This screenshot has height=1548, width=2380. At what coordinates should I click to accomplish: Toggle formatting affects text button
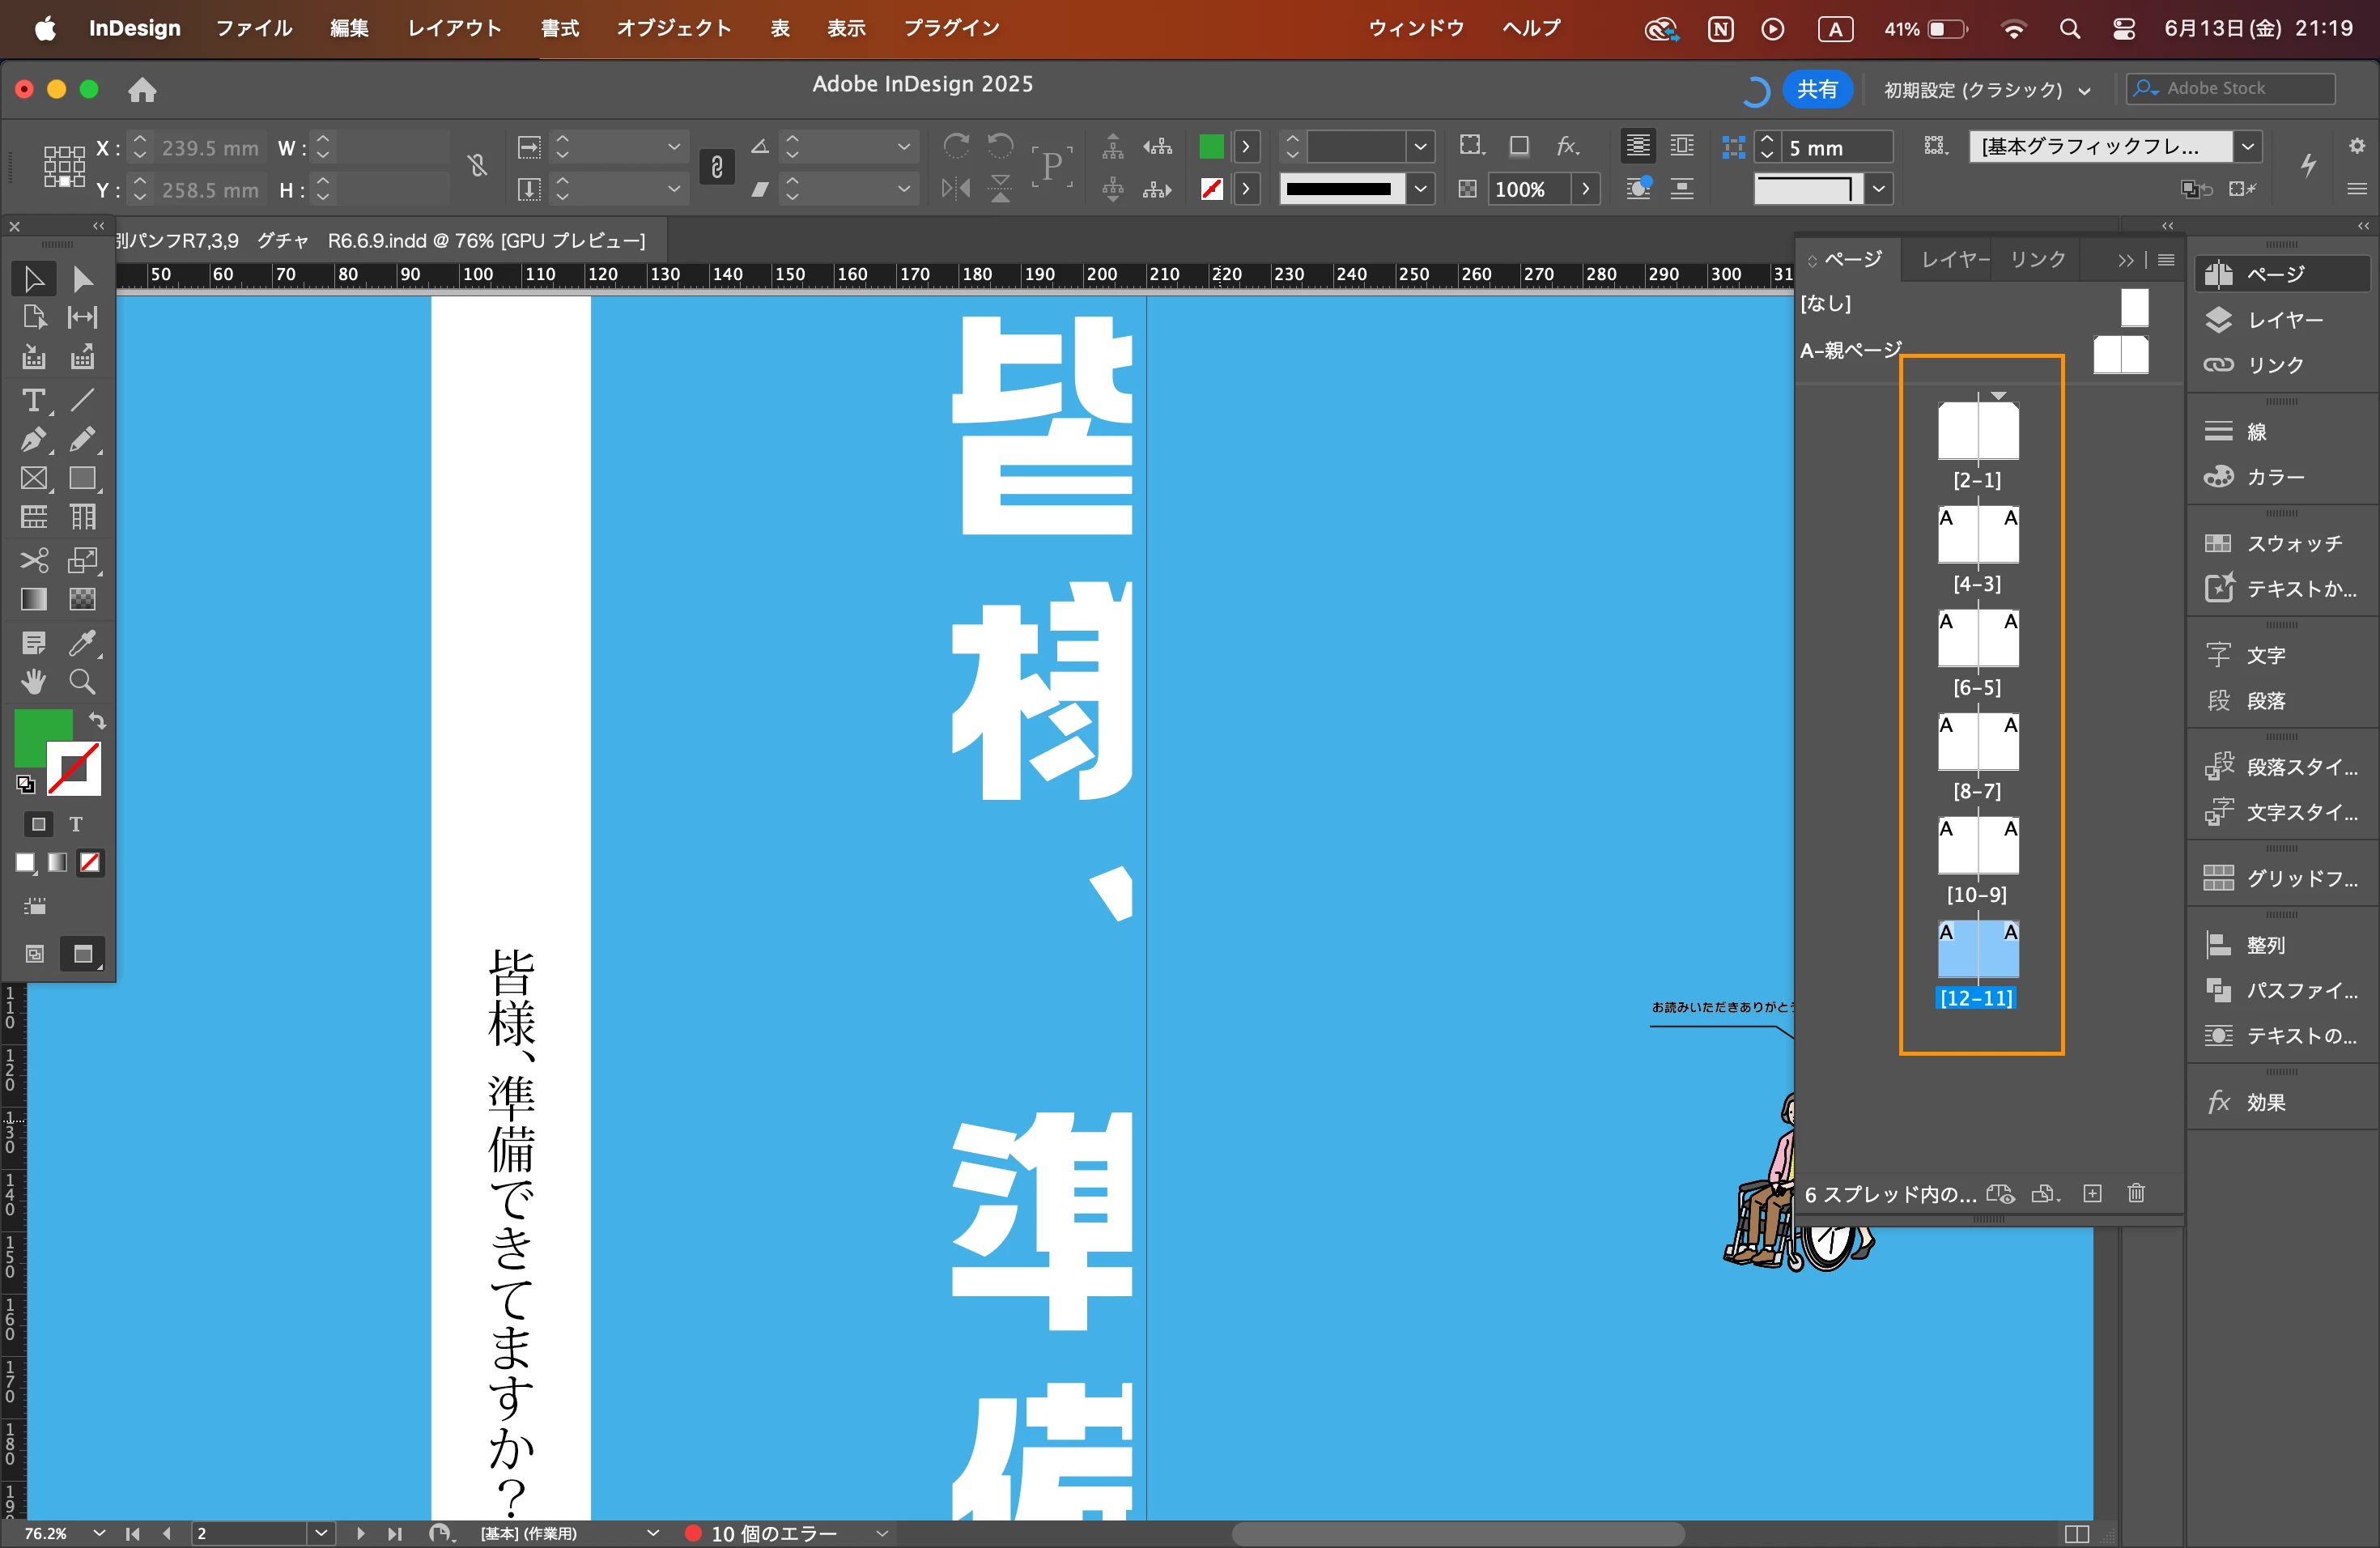[76, 824]
